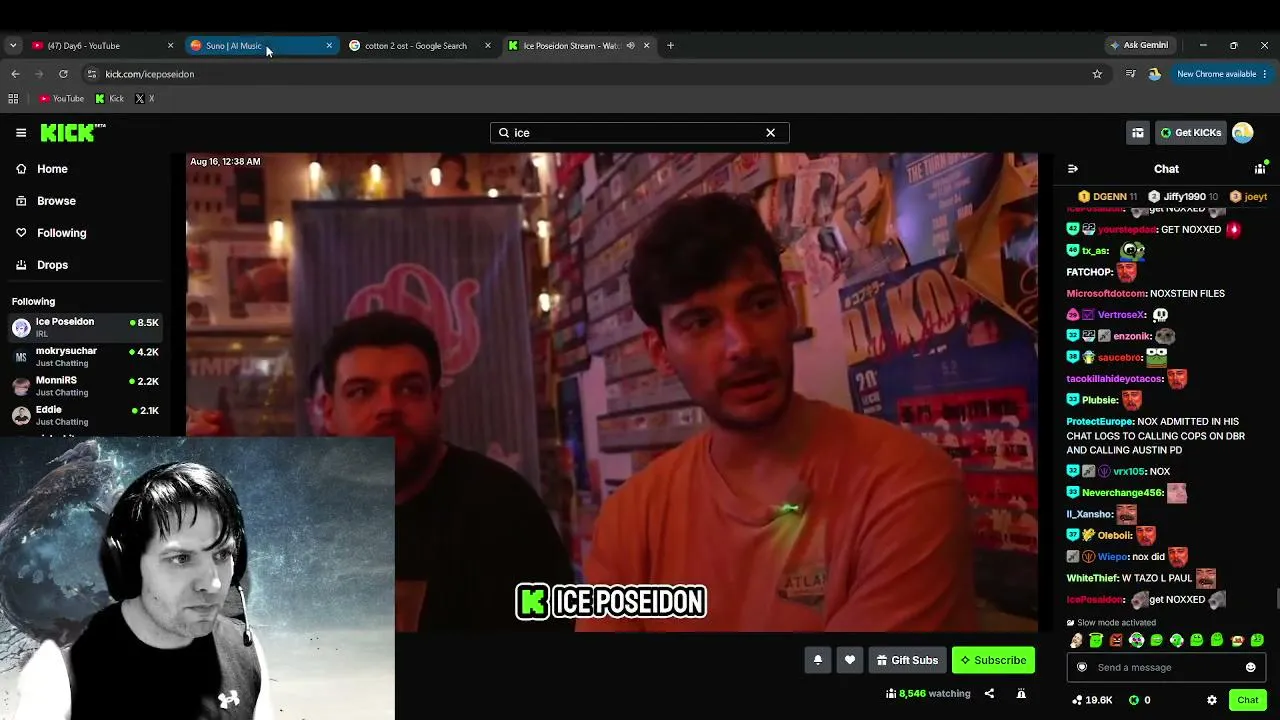Open Eddie followed channel
The width and height of the screenshot is (1280, 720).
[85, 415]
